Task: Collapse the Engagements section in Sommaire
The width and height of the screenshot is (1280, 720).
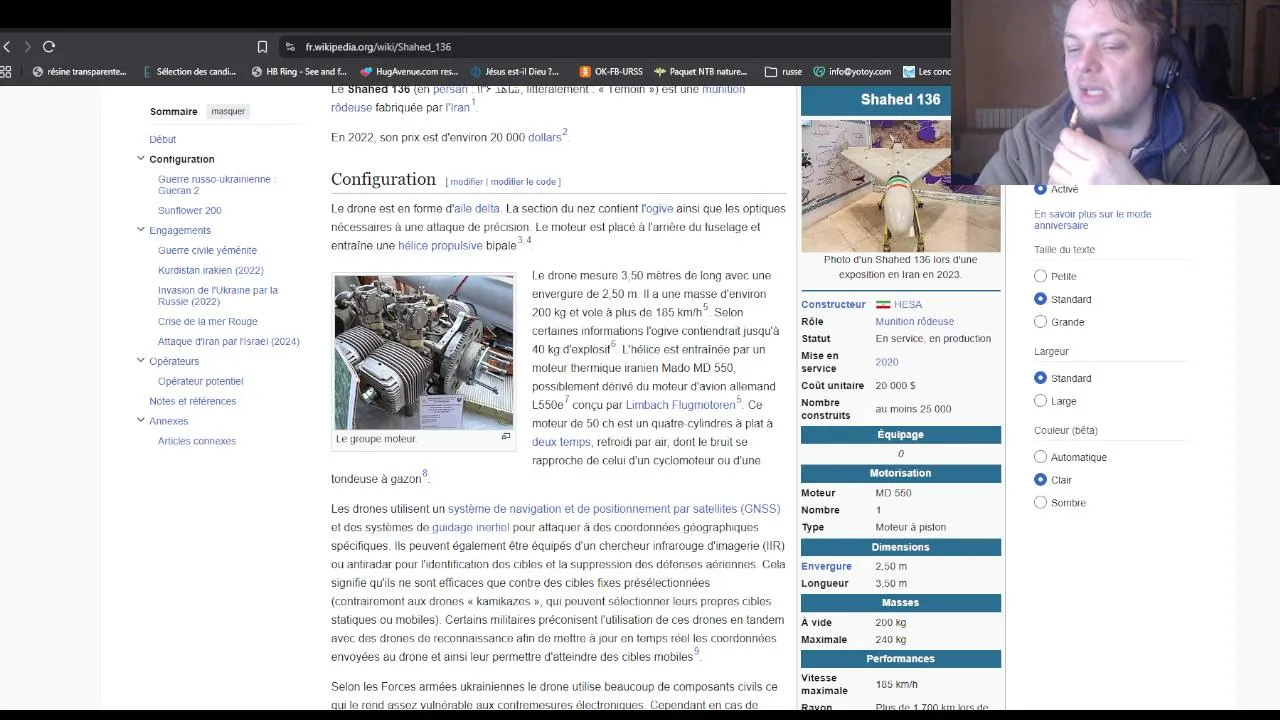Action: click(x=141, y=230)
